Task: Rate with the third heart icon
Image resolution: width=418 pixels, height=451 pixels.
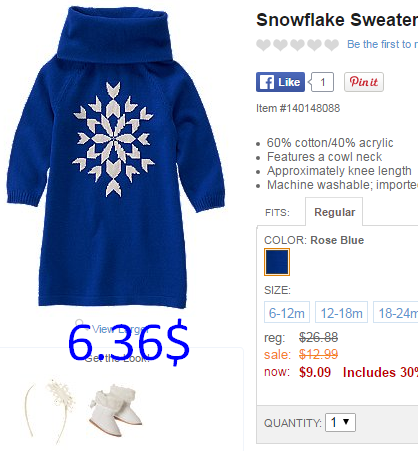Action: (x=297, y=45)
